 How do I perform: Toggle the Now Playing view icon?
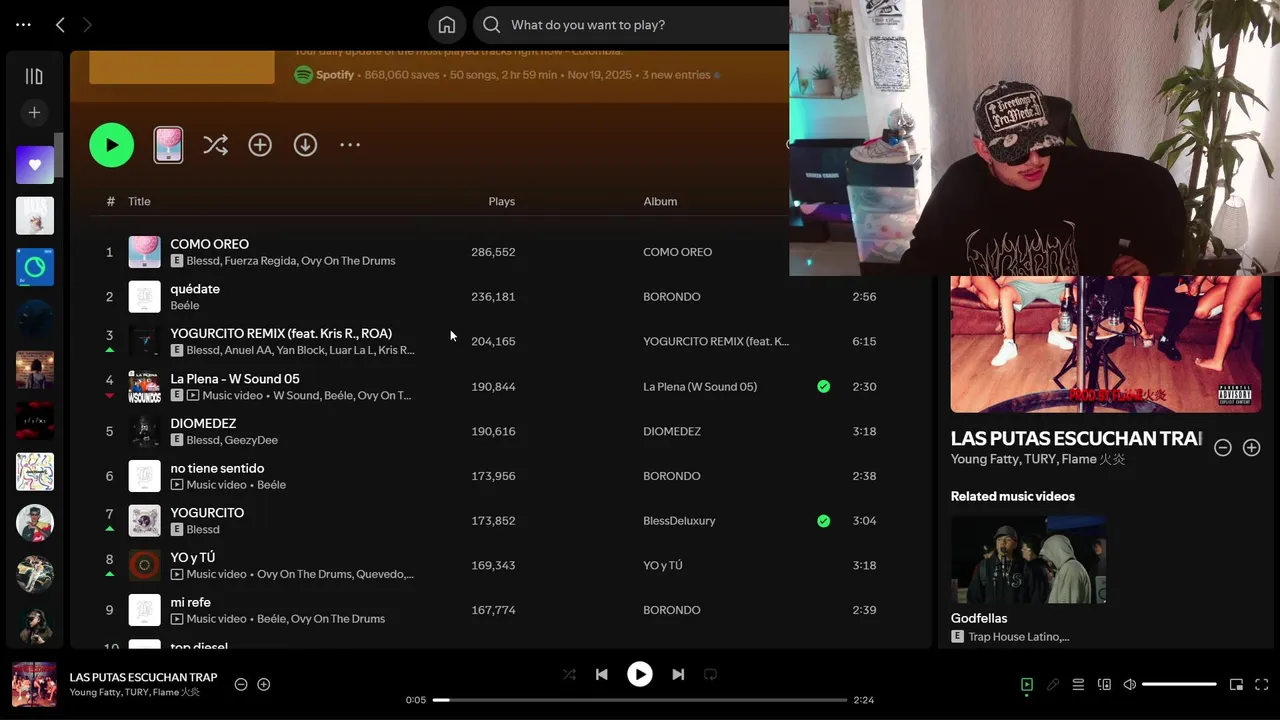click(1027, 684)
